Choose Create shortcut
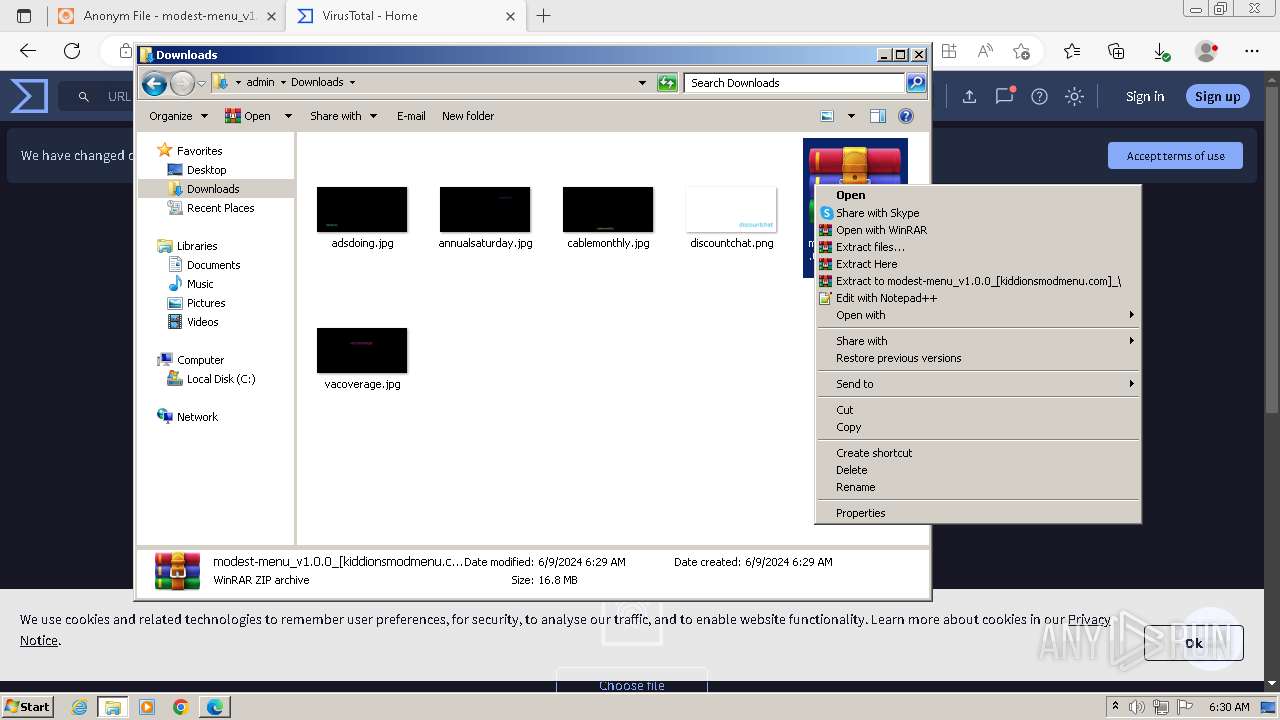The height and width of the screenshot is (720, 1280). 978,453
